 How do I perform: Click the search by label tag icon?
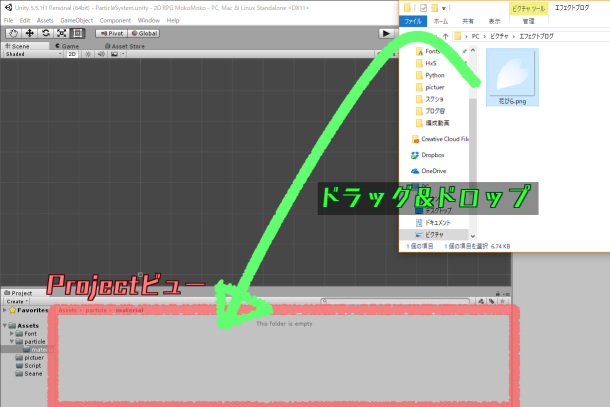click(492, 301)
